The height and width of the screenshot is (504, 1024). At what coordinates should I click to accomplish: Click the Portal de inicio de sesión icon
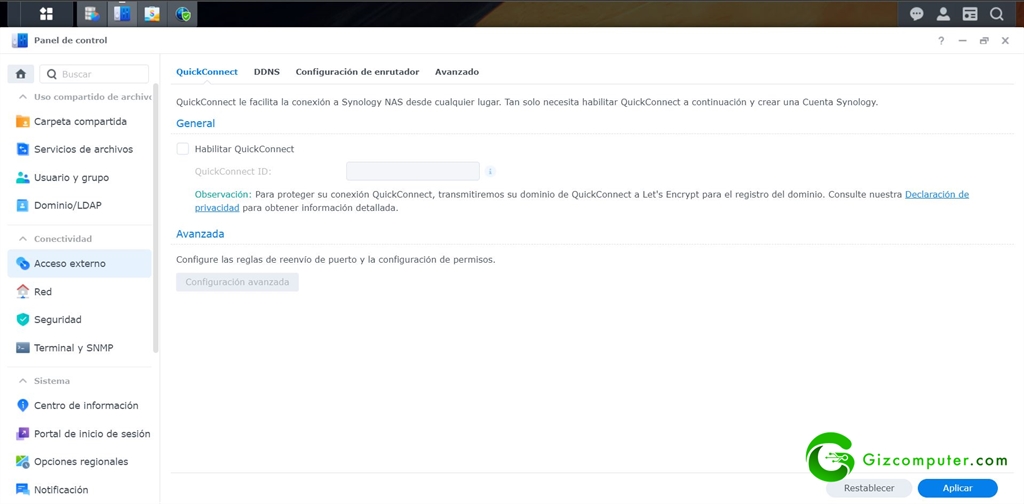point(23,433)
